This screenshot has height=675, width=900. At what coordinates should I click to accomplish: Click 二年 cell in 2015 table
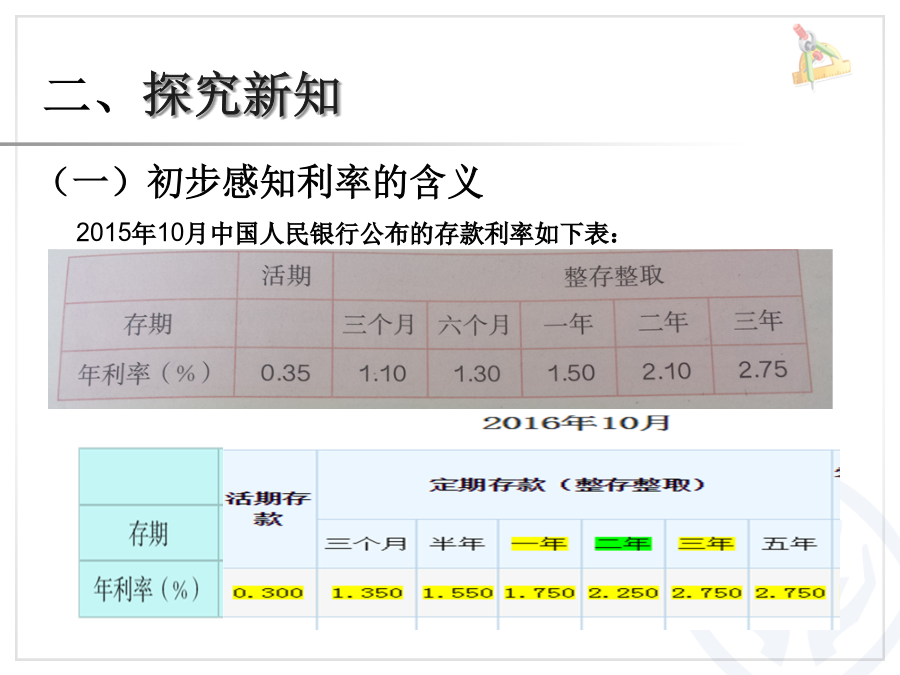[x=663, y=322]
